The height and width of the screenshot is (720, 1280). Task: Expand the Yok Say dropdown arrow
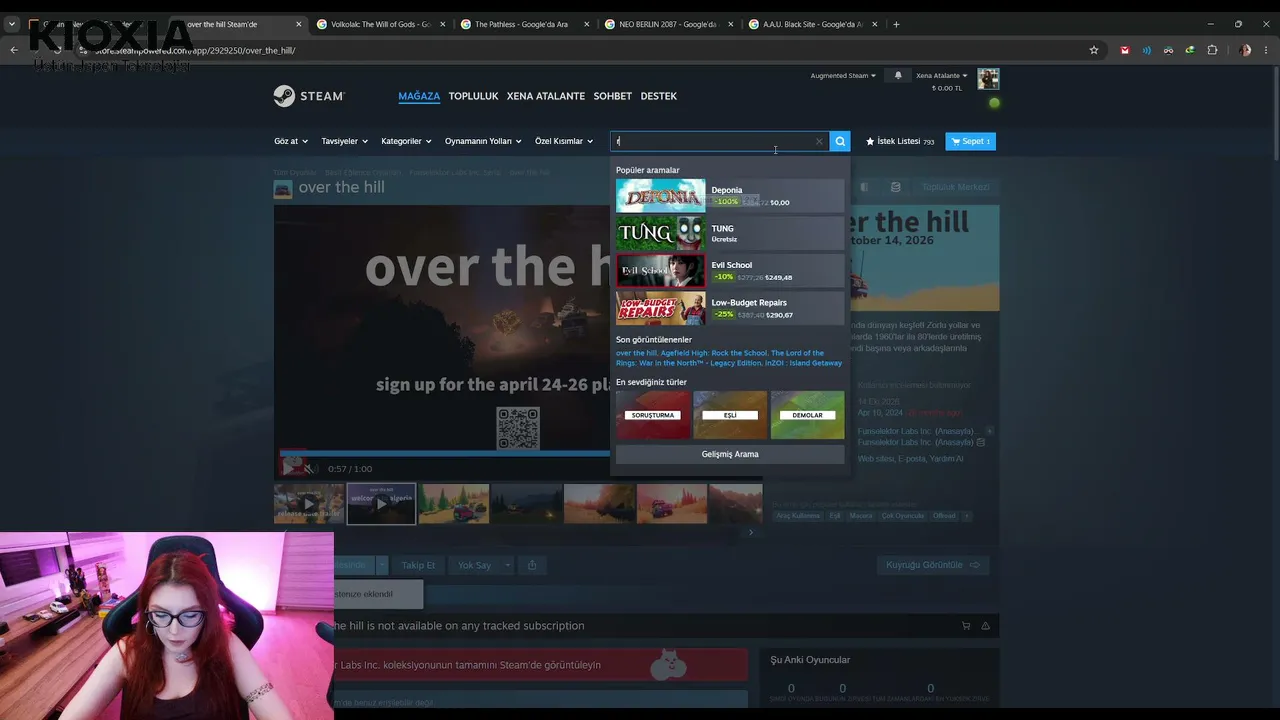coord(507,565)
